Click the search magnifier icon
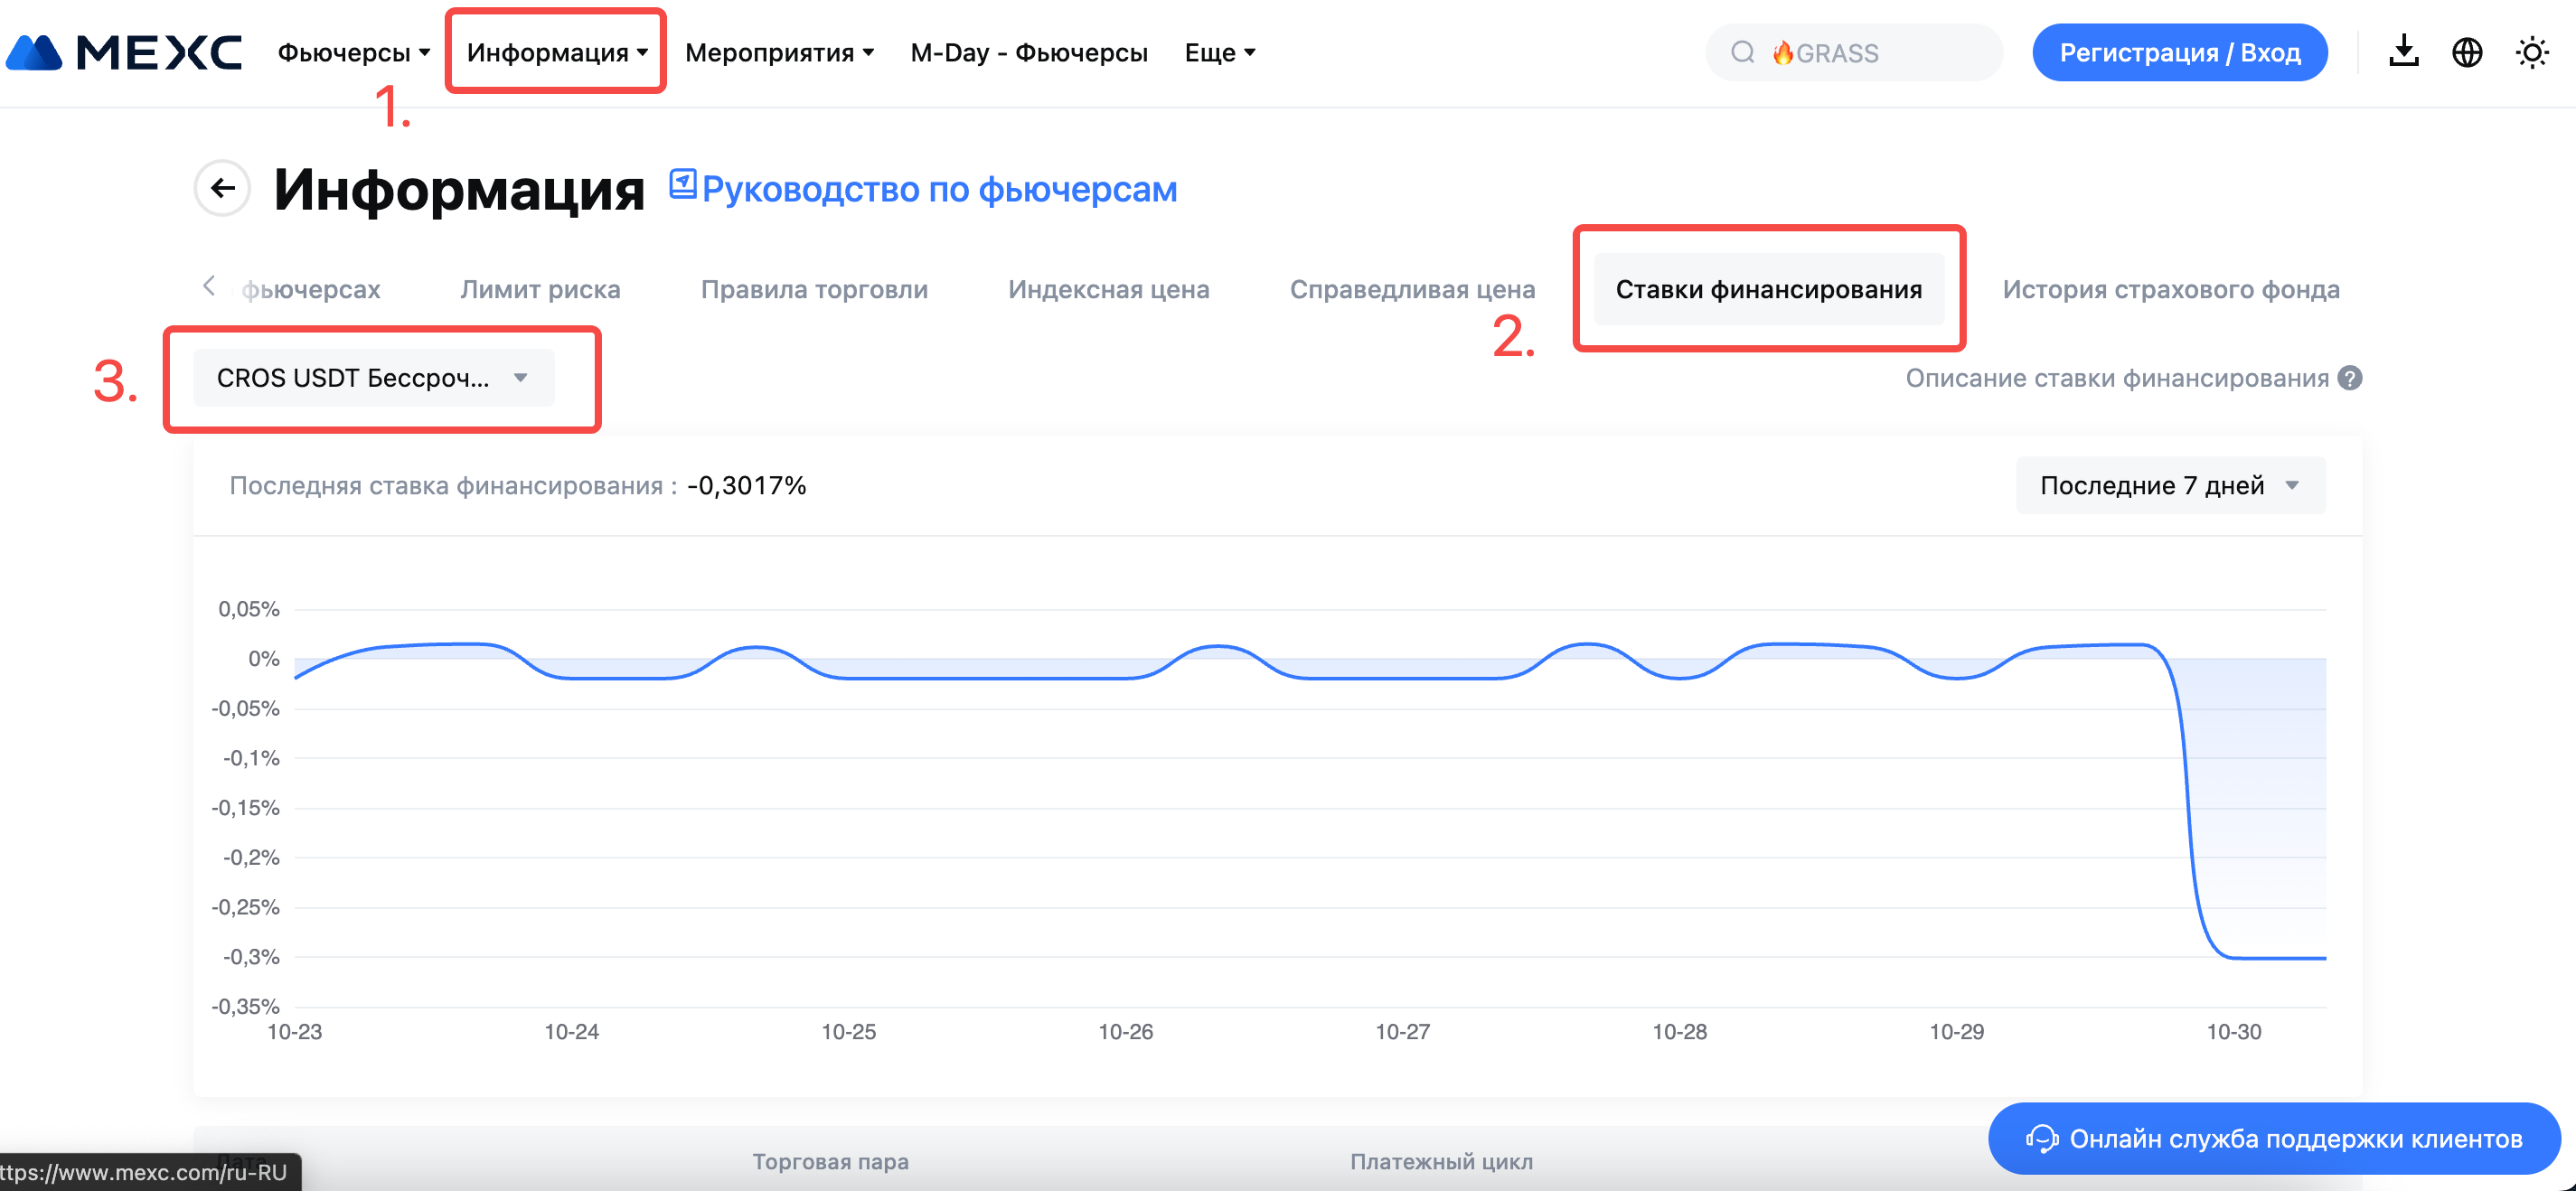 (1742, 52)
